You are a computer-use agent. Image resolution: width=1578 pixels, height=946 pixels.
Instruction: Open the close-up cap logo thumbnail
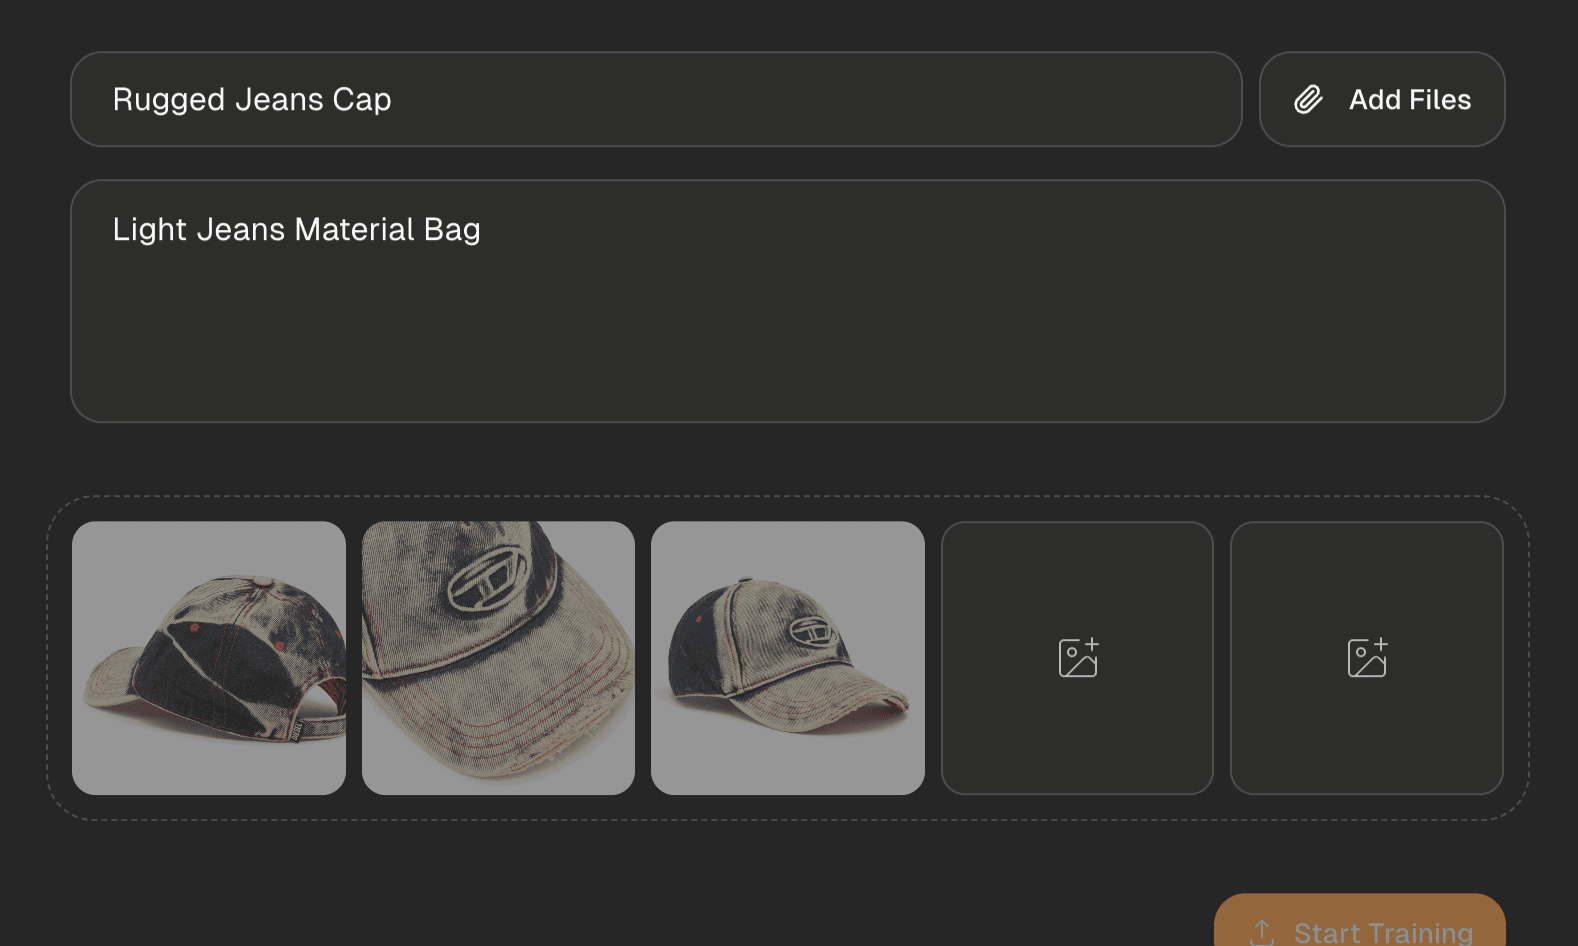[498, 658]
